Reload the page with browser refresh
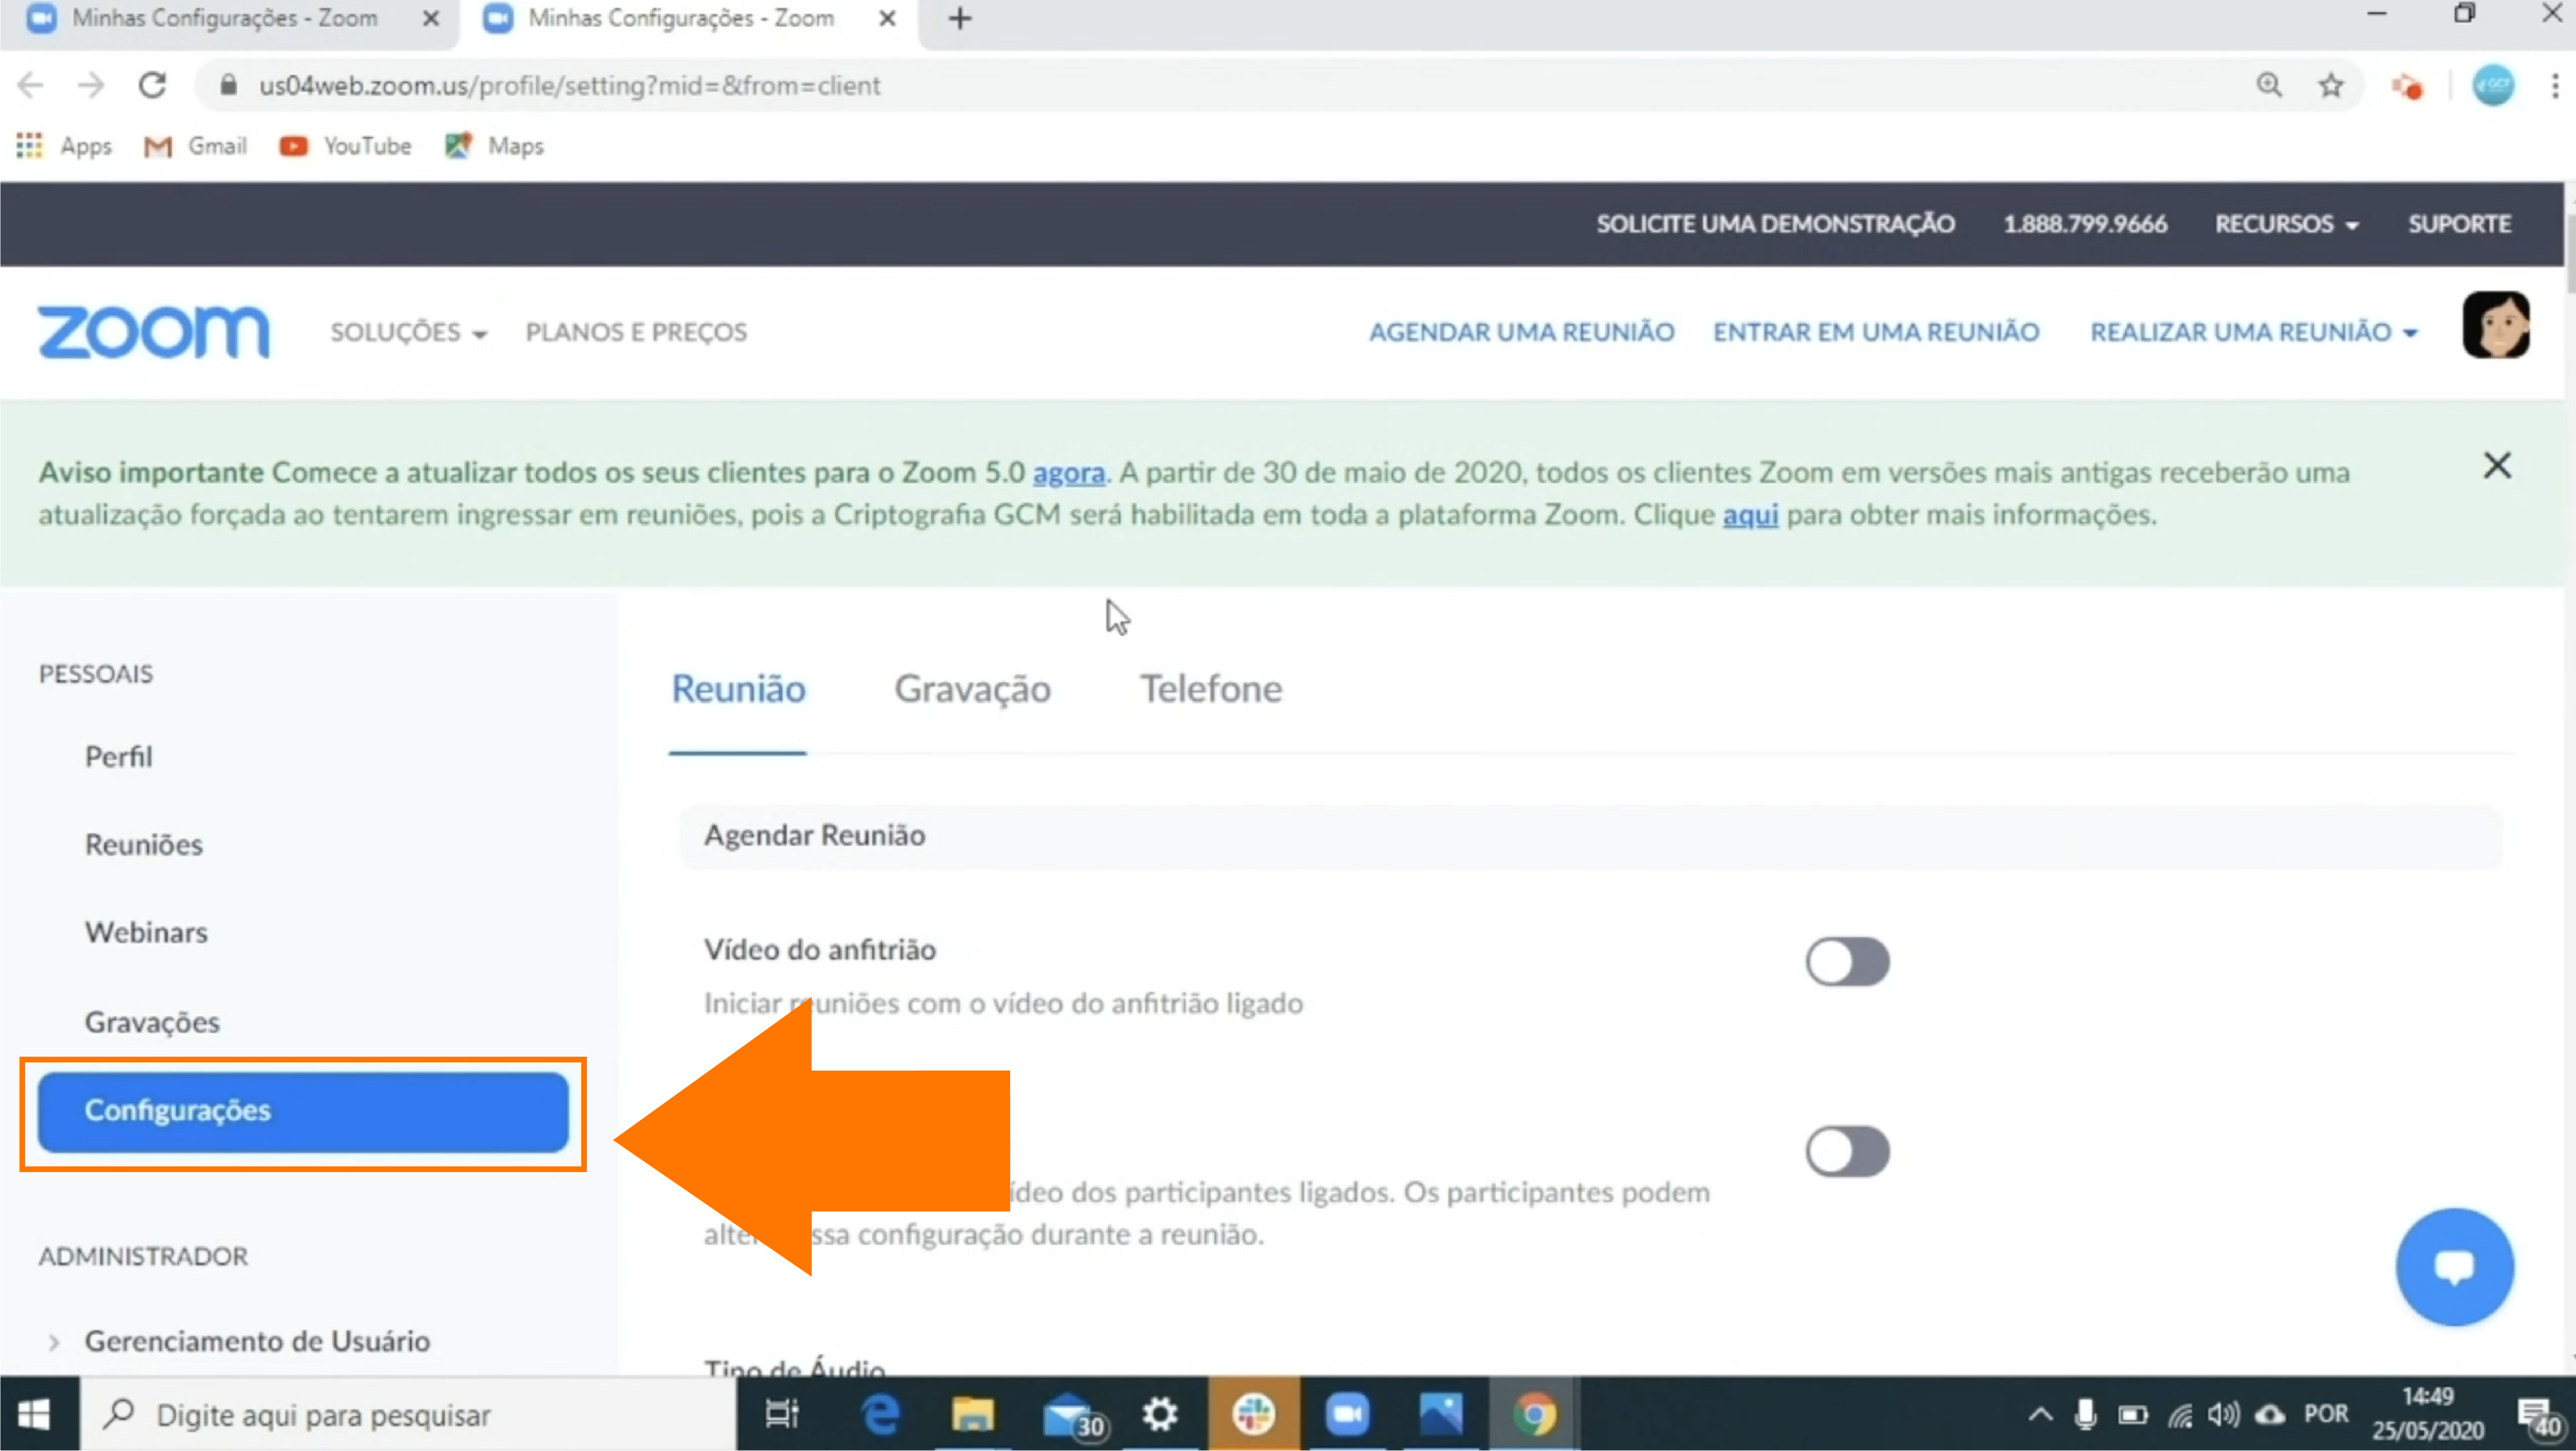The height and width of the screenshot is (1451, 2576). [152, 85]
